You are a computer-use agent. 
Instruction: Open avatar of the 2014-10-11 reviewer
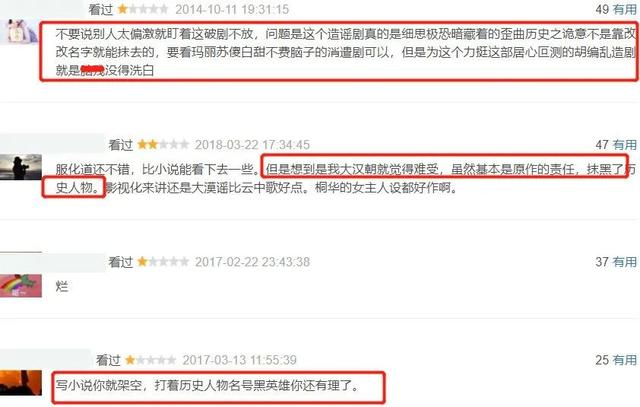(19, 31)
